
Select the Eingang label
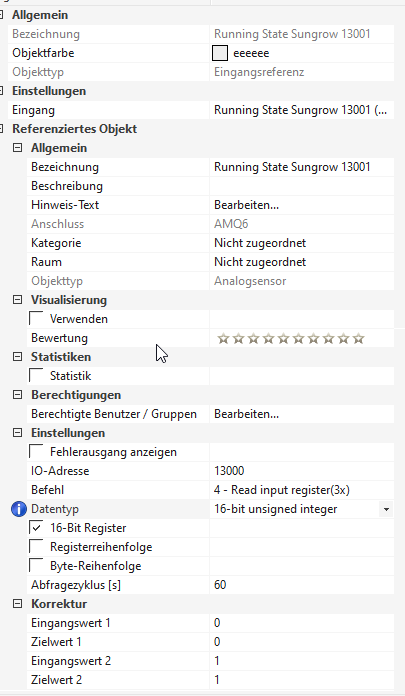point(33,110)
